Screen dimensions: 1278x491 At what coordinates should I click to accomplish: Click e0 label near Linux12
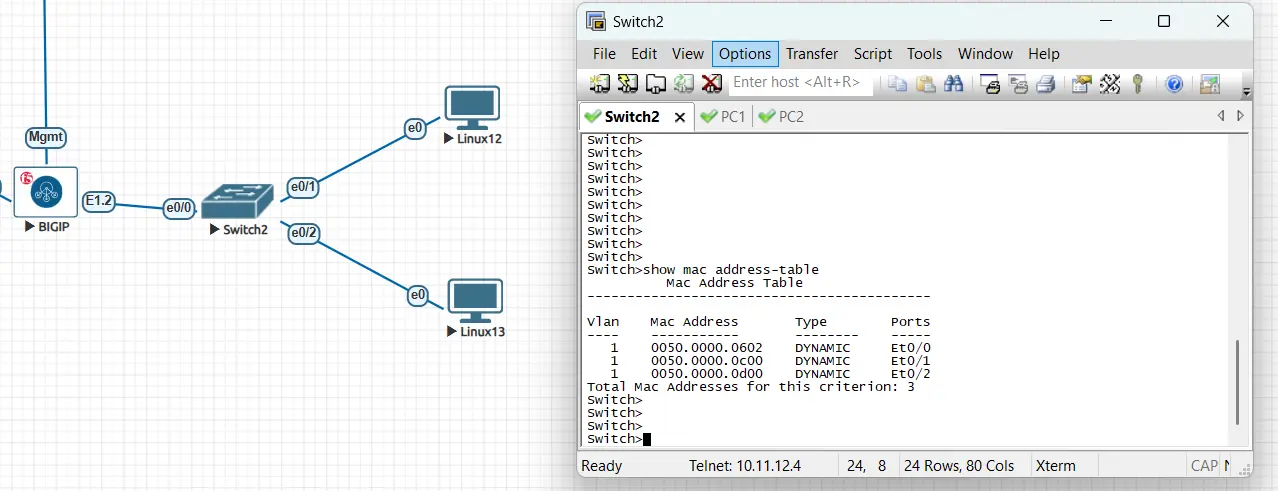[x=415, y=128]
